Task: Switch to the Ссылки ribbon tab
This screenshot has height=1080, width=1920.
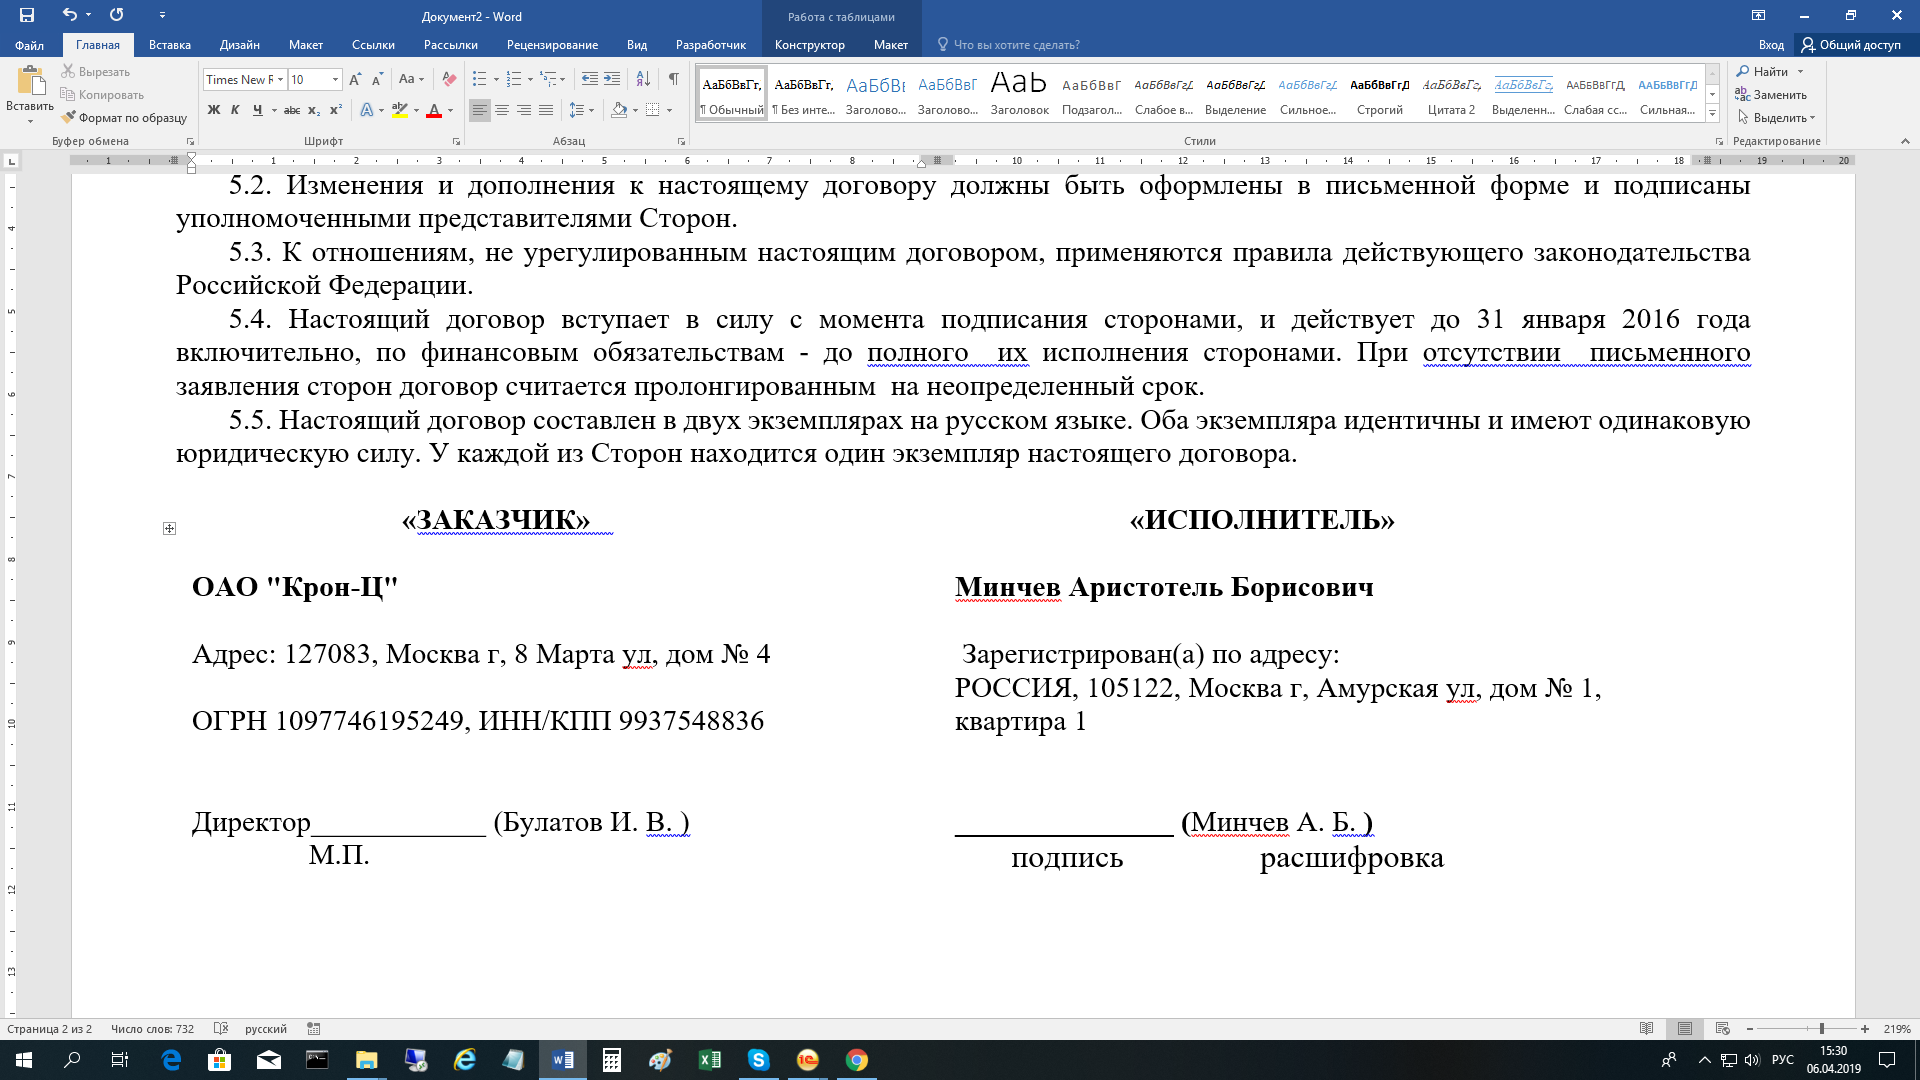Action: 373,45
